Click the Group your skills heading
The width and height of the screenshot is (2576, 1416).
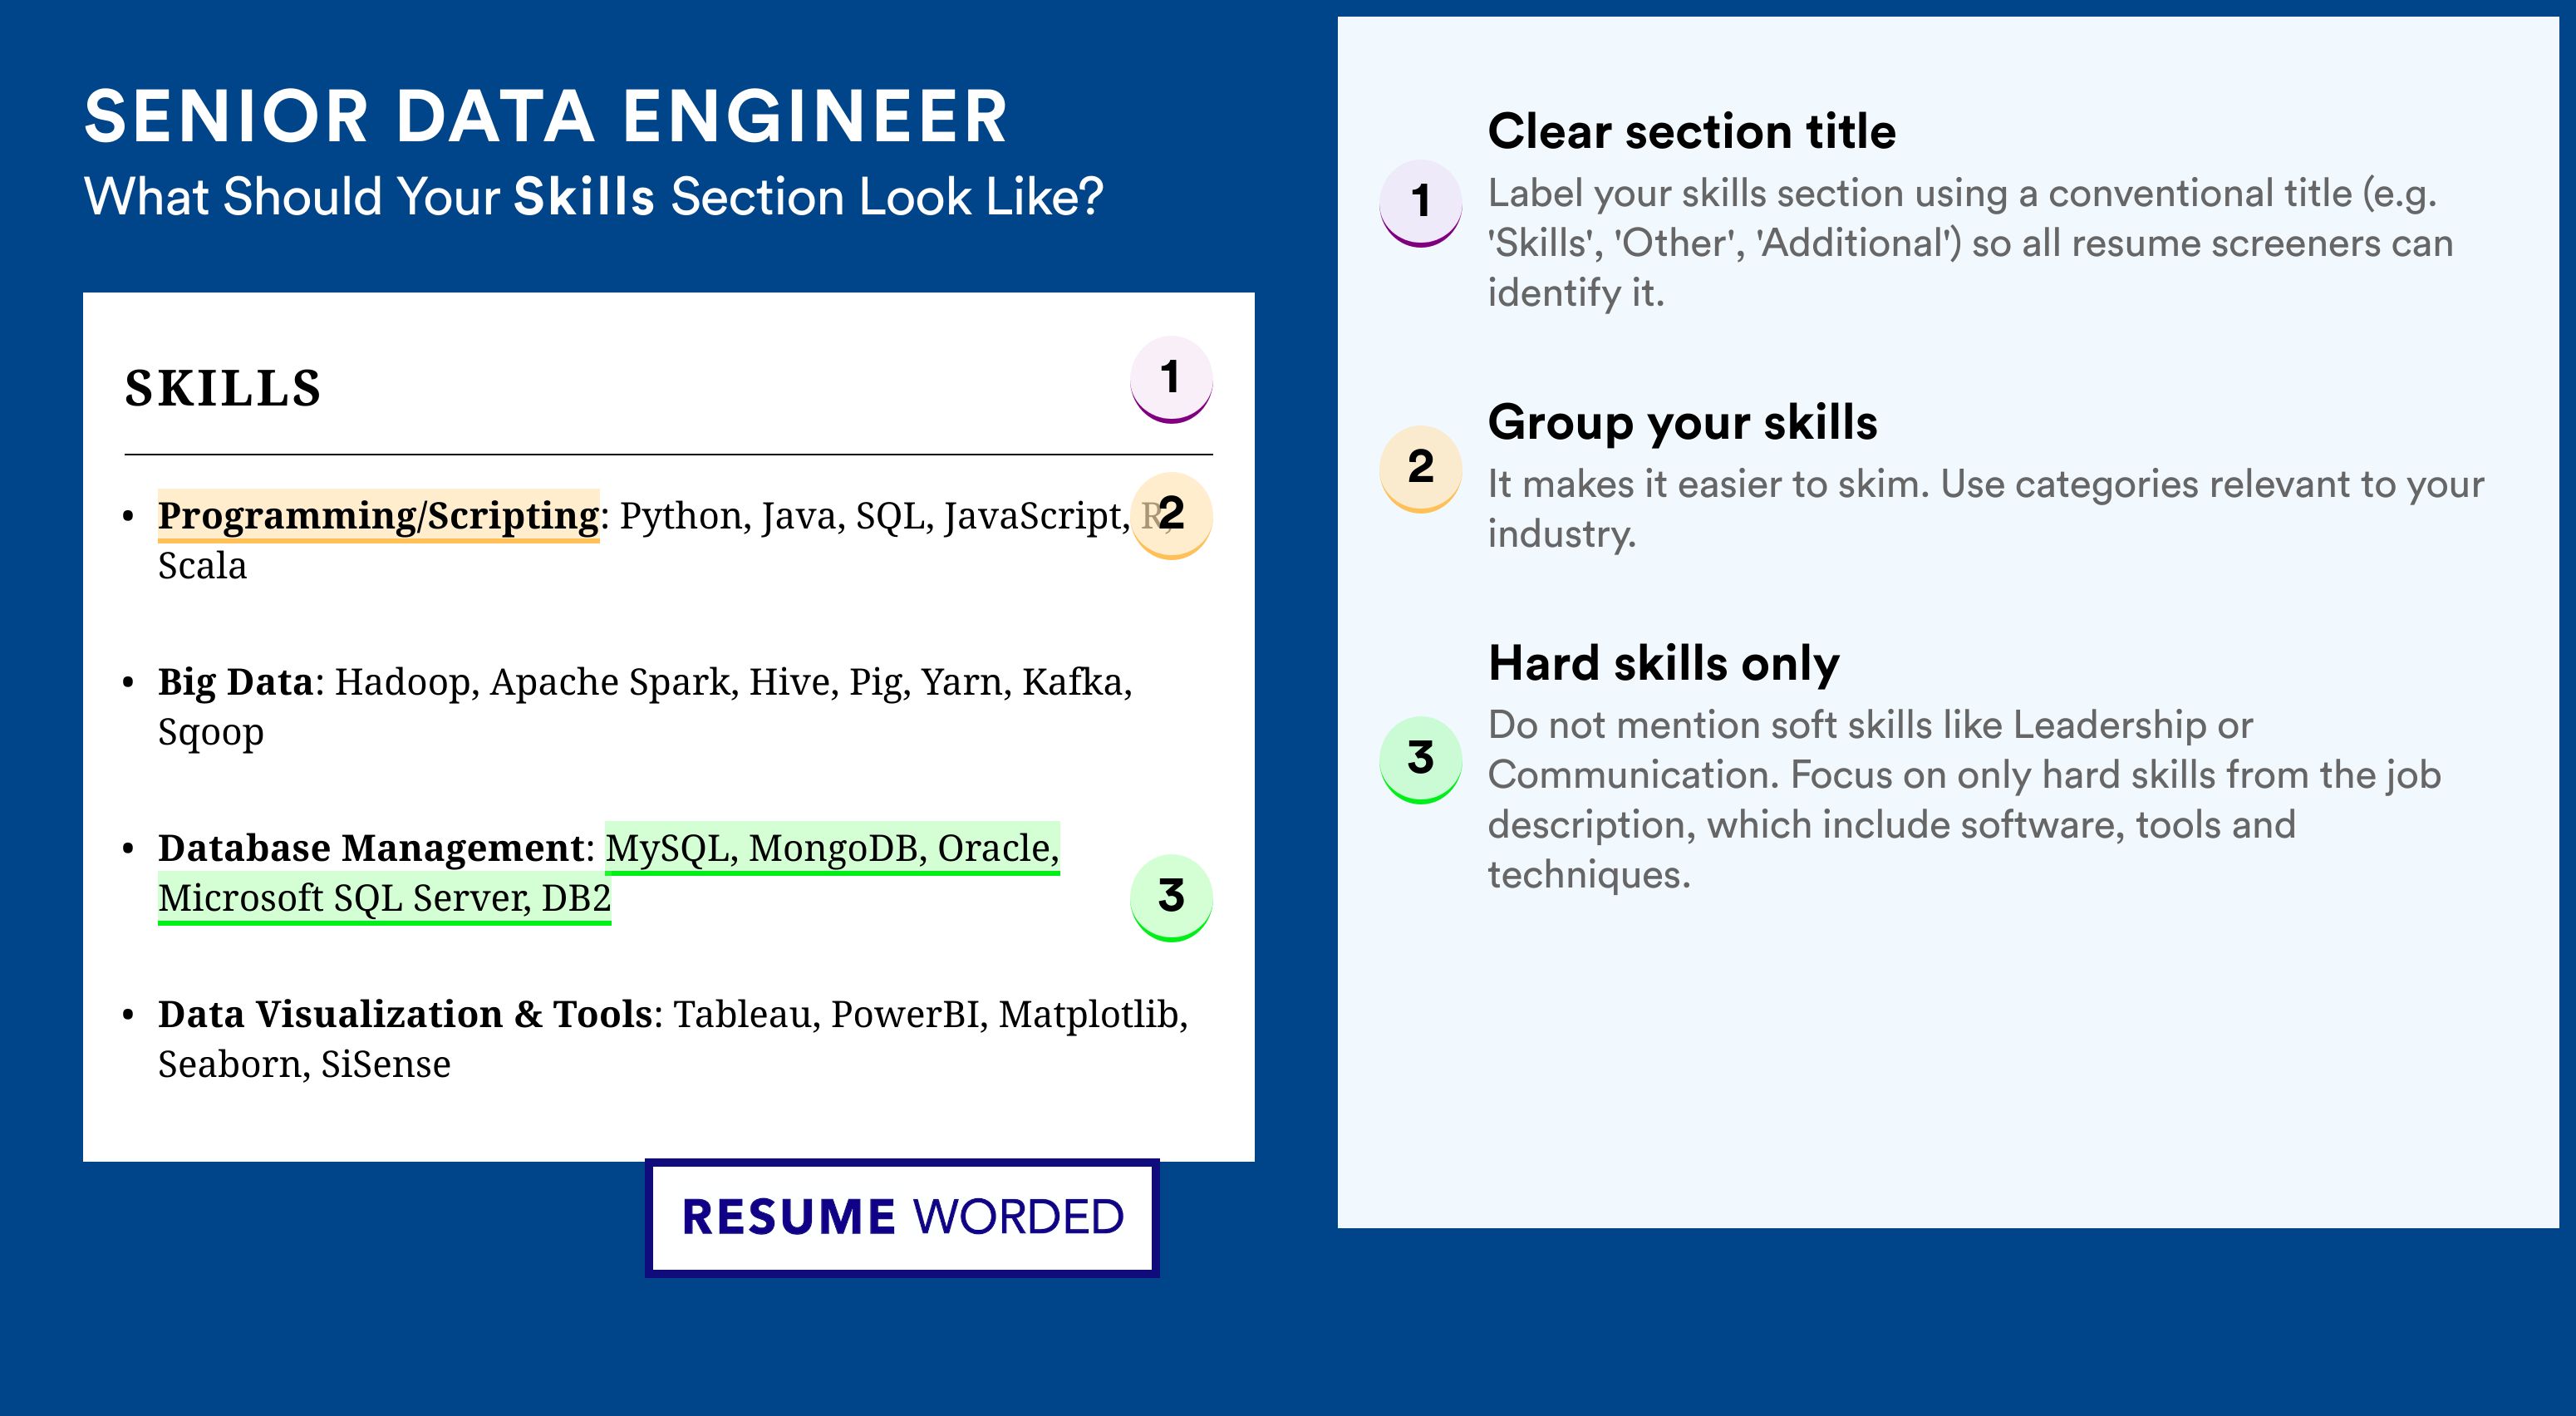tap(1683, 422)
